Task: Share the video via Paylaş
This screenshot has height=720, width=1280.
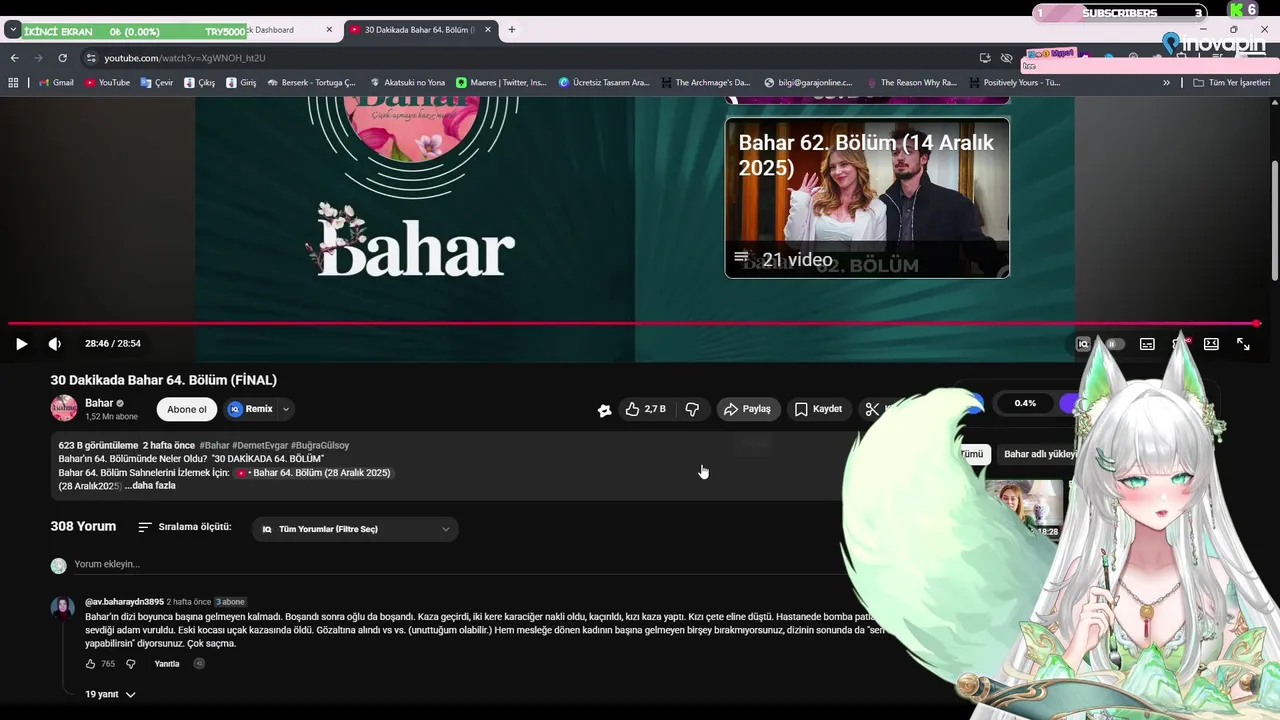Action: [748, 409]
